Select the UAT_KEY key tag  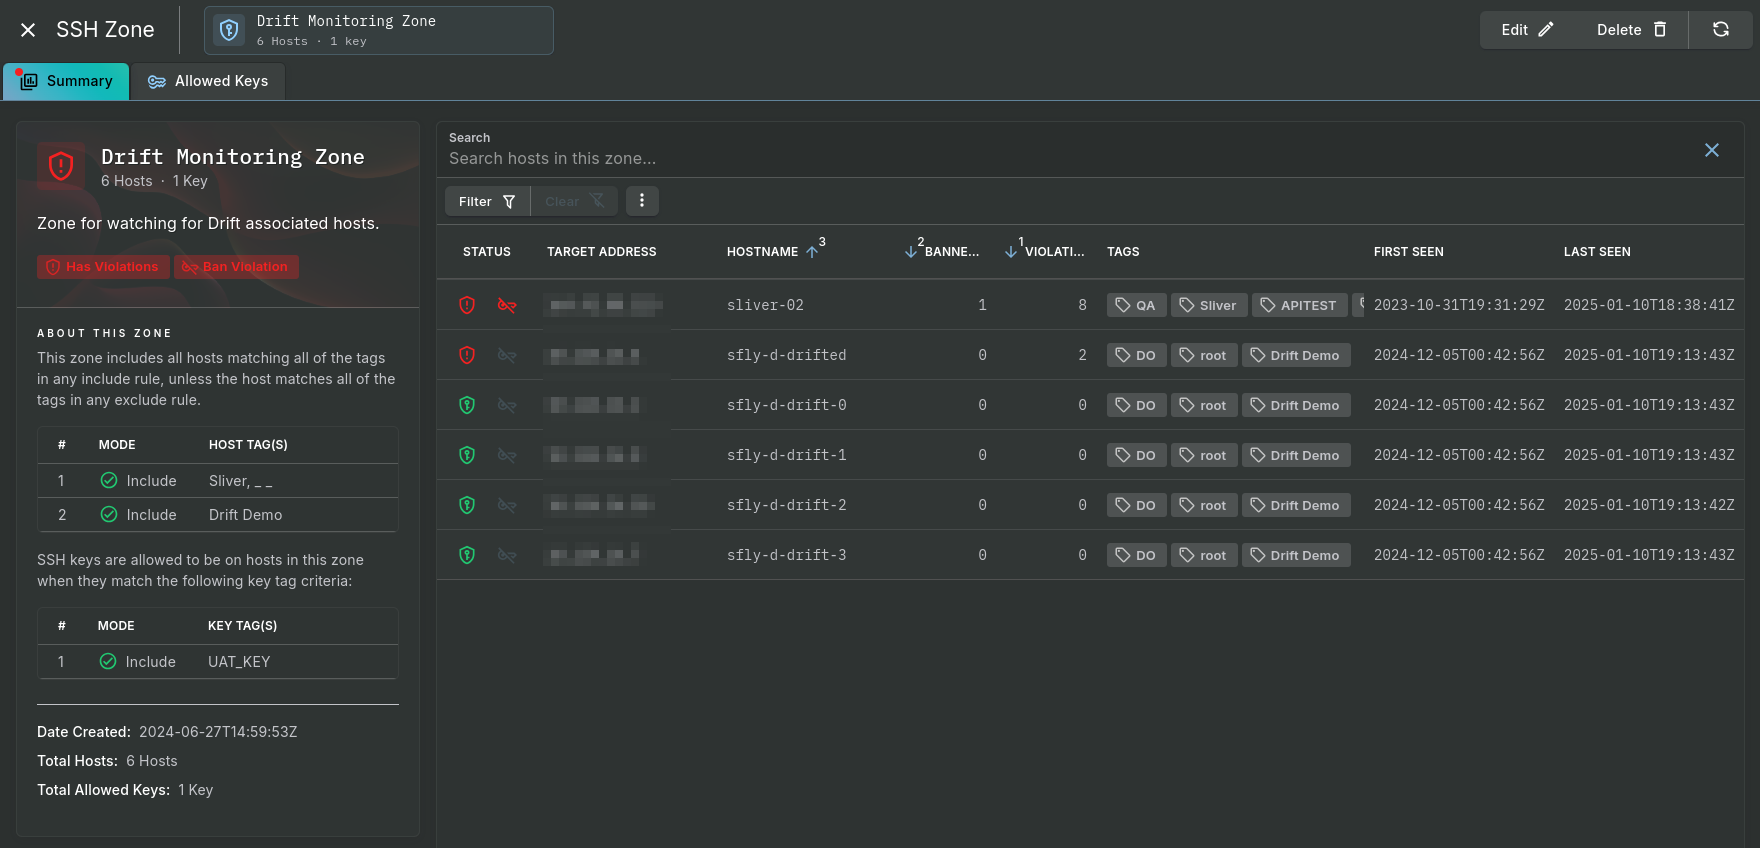click(239, 662)
